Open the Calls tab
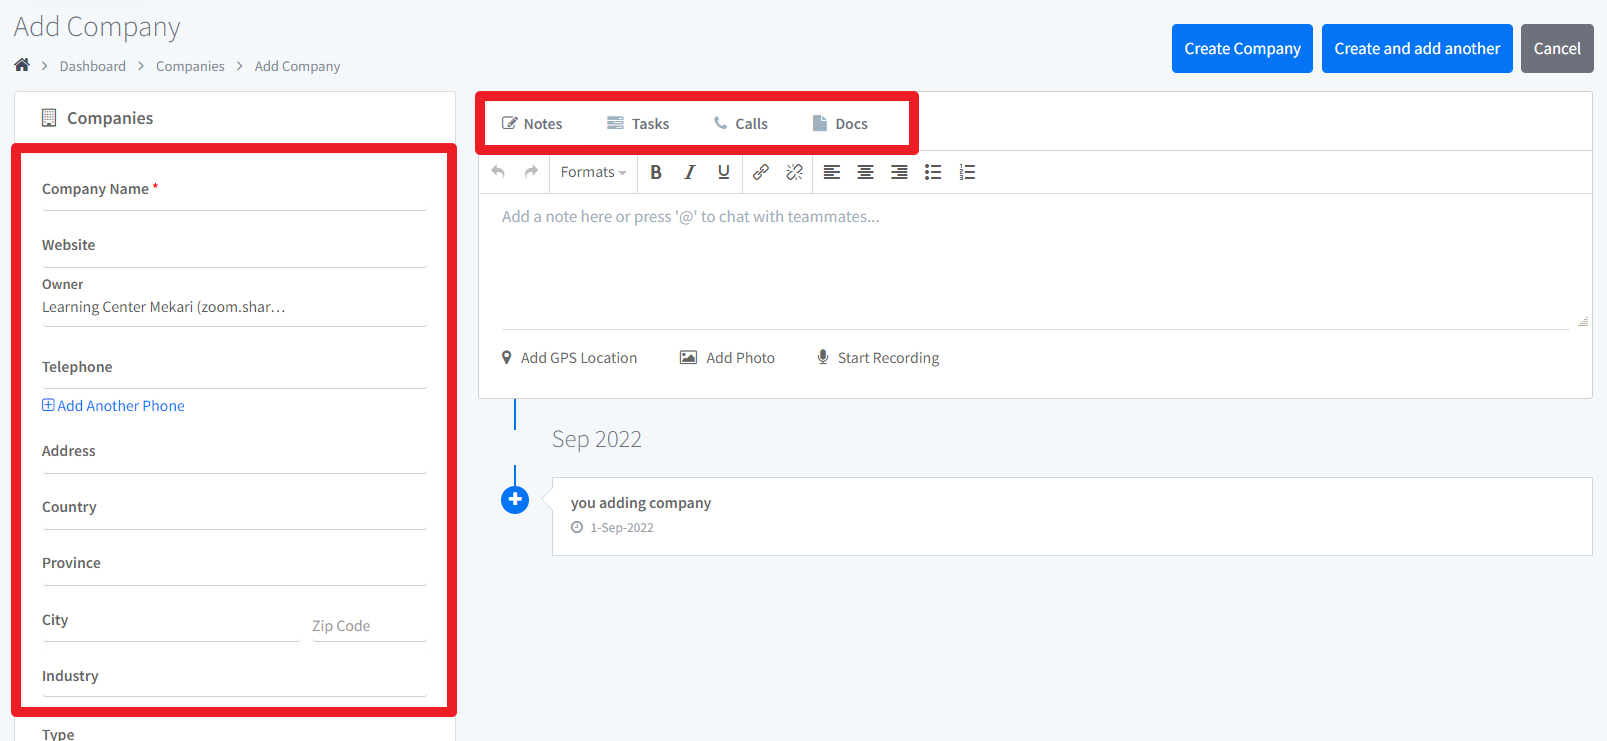Screen dimensions: 1607x741 [741, 124]
